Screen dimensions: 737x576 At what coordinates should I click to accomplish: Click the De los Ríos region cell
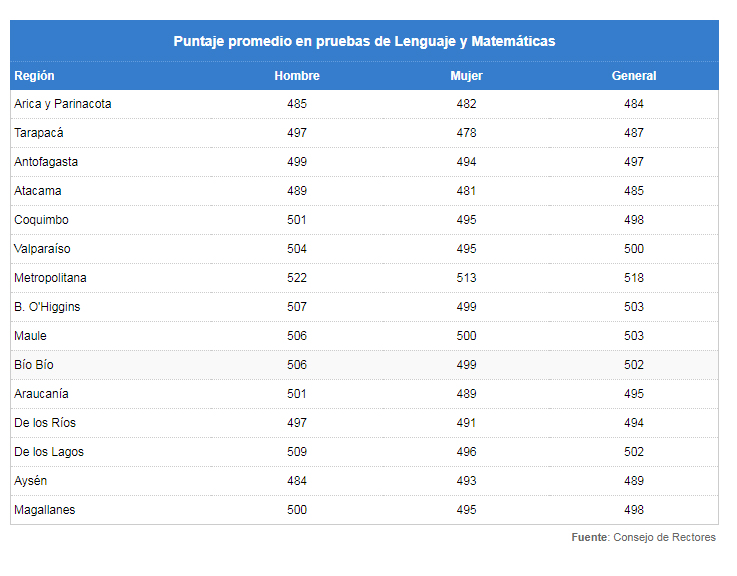45,423
